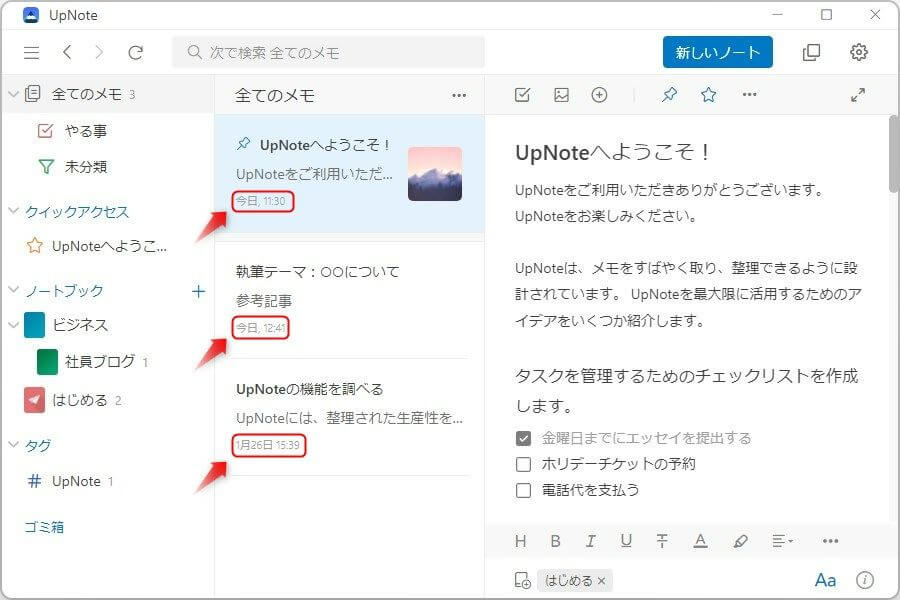Apply heading format with H icon

(521, 541)
